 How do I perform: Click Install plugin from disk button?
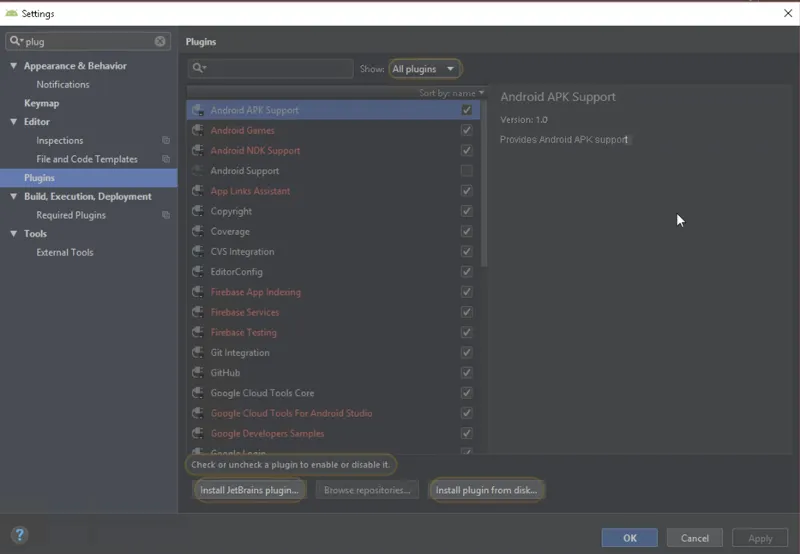tap(486, 490)
